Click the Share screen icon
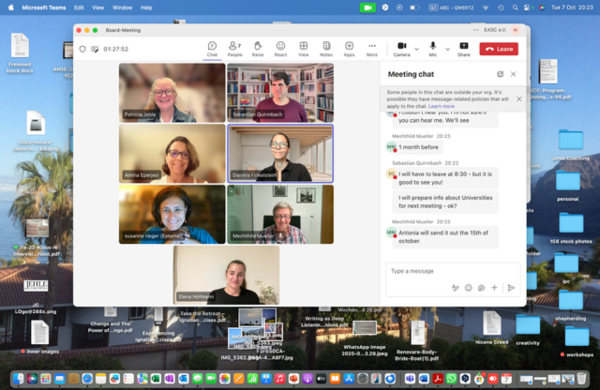The height and width of the screenshot is (390, 600). tap(464, 49)
